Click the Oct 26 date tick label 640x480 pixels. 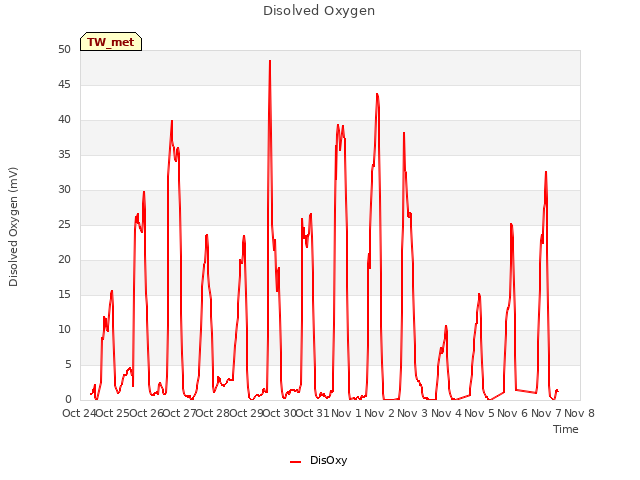(x=146, y=413)
